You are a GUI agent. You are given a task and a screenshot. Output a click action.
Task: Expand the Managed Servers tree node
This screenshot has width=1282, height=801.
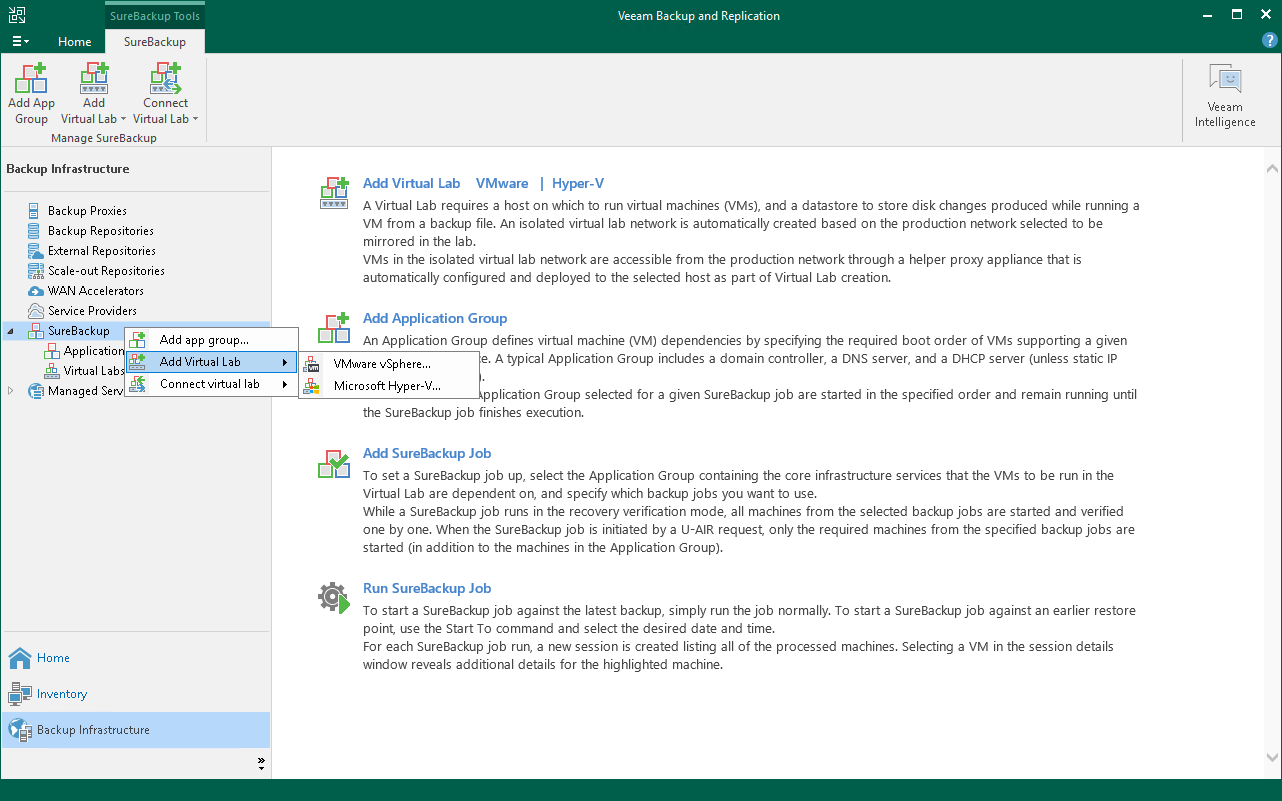[11, 391]
